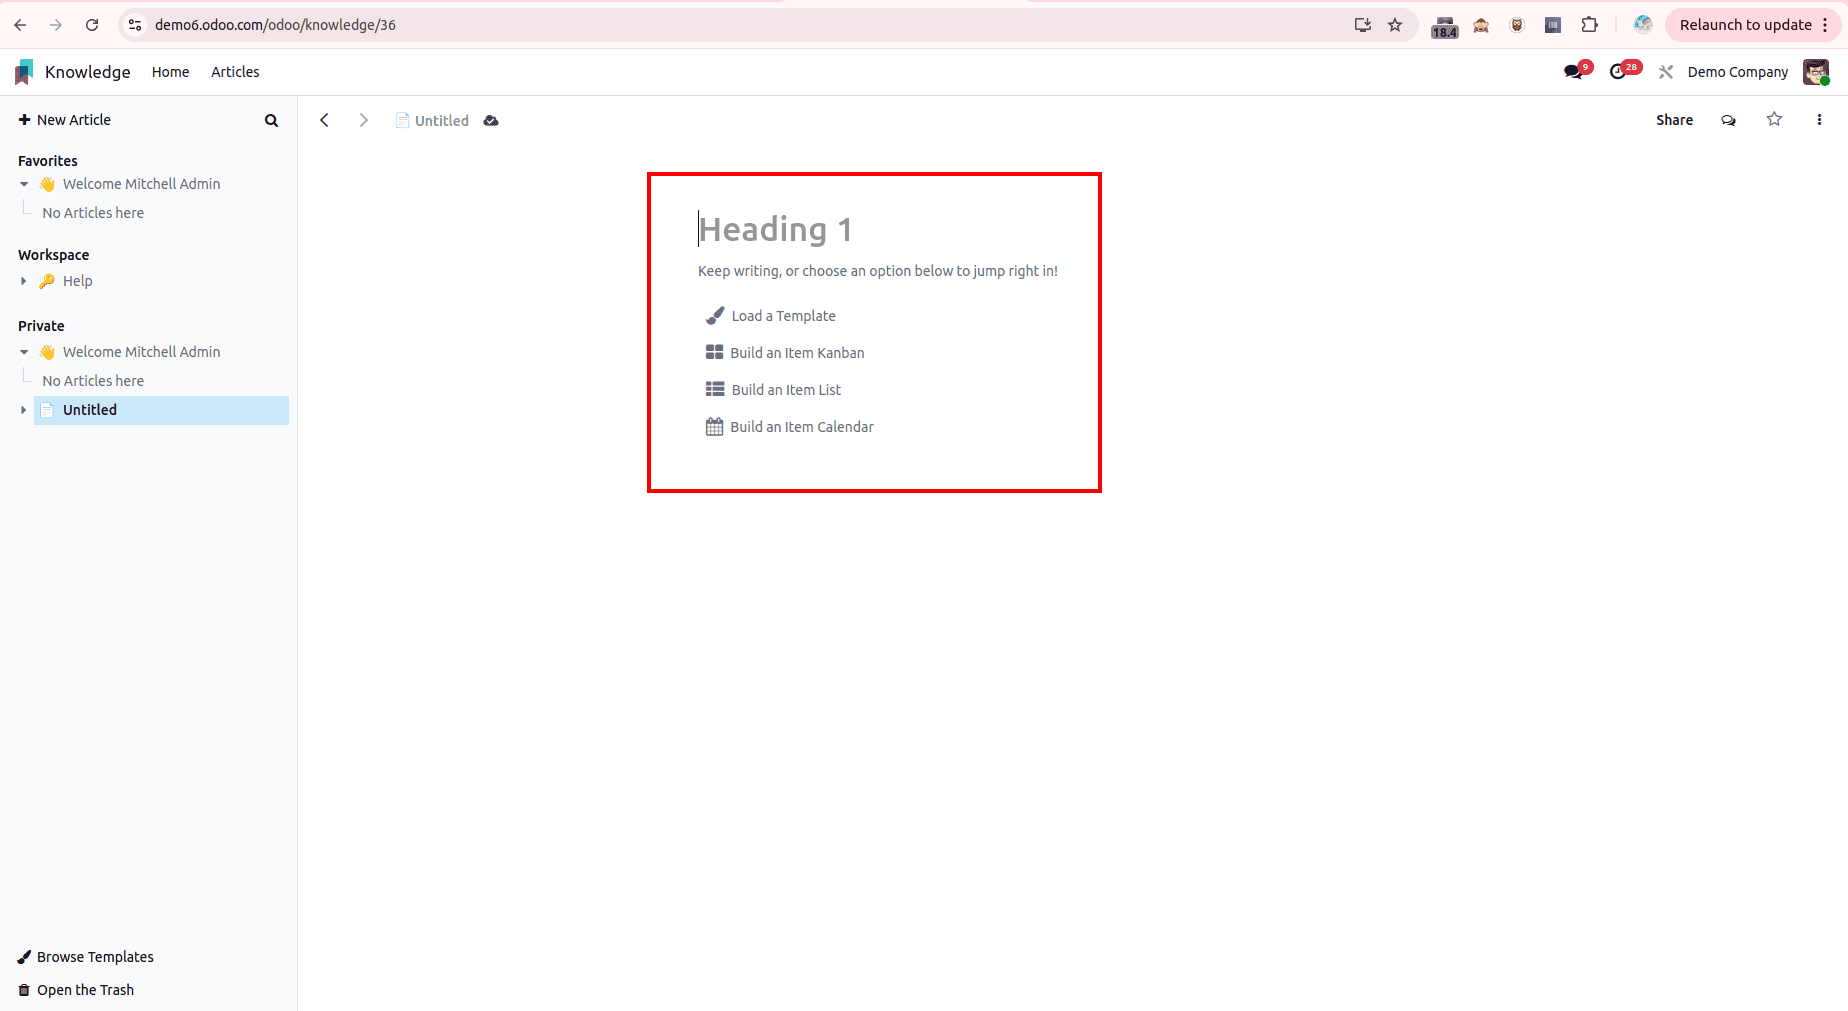The width and height of the screenshot is (1848, 1011).
Task: Click the Build an Item Calendar icon
Action: click(x=713, y=426)
